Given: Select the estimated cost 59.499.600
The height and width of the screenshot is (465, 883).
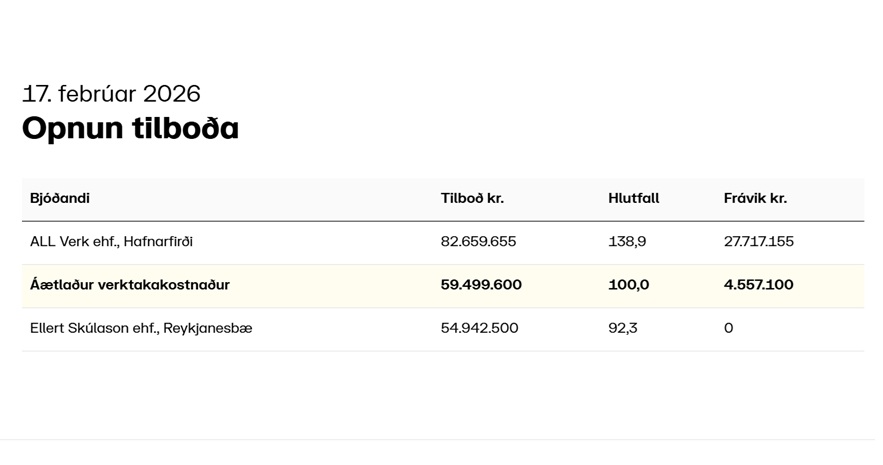Looking at the screenshot, I should pyautogui.click(x=481, y=285).
